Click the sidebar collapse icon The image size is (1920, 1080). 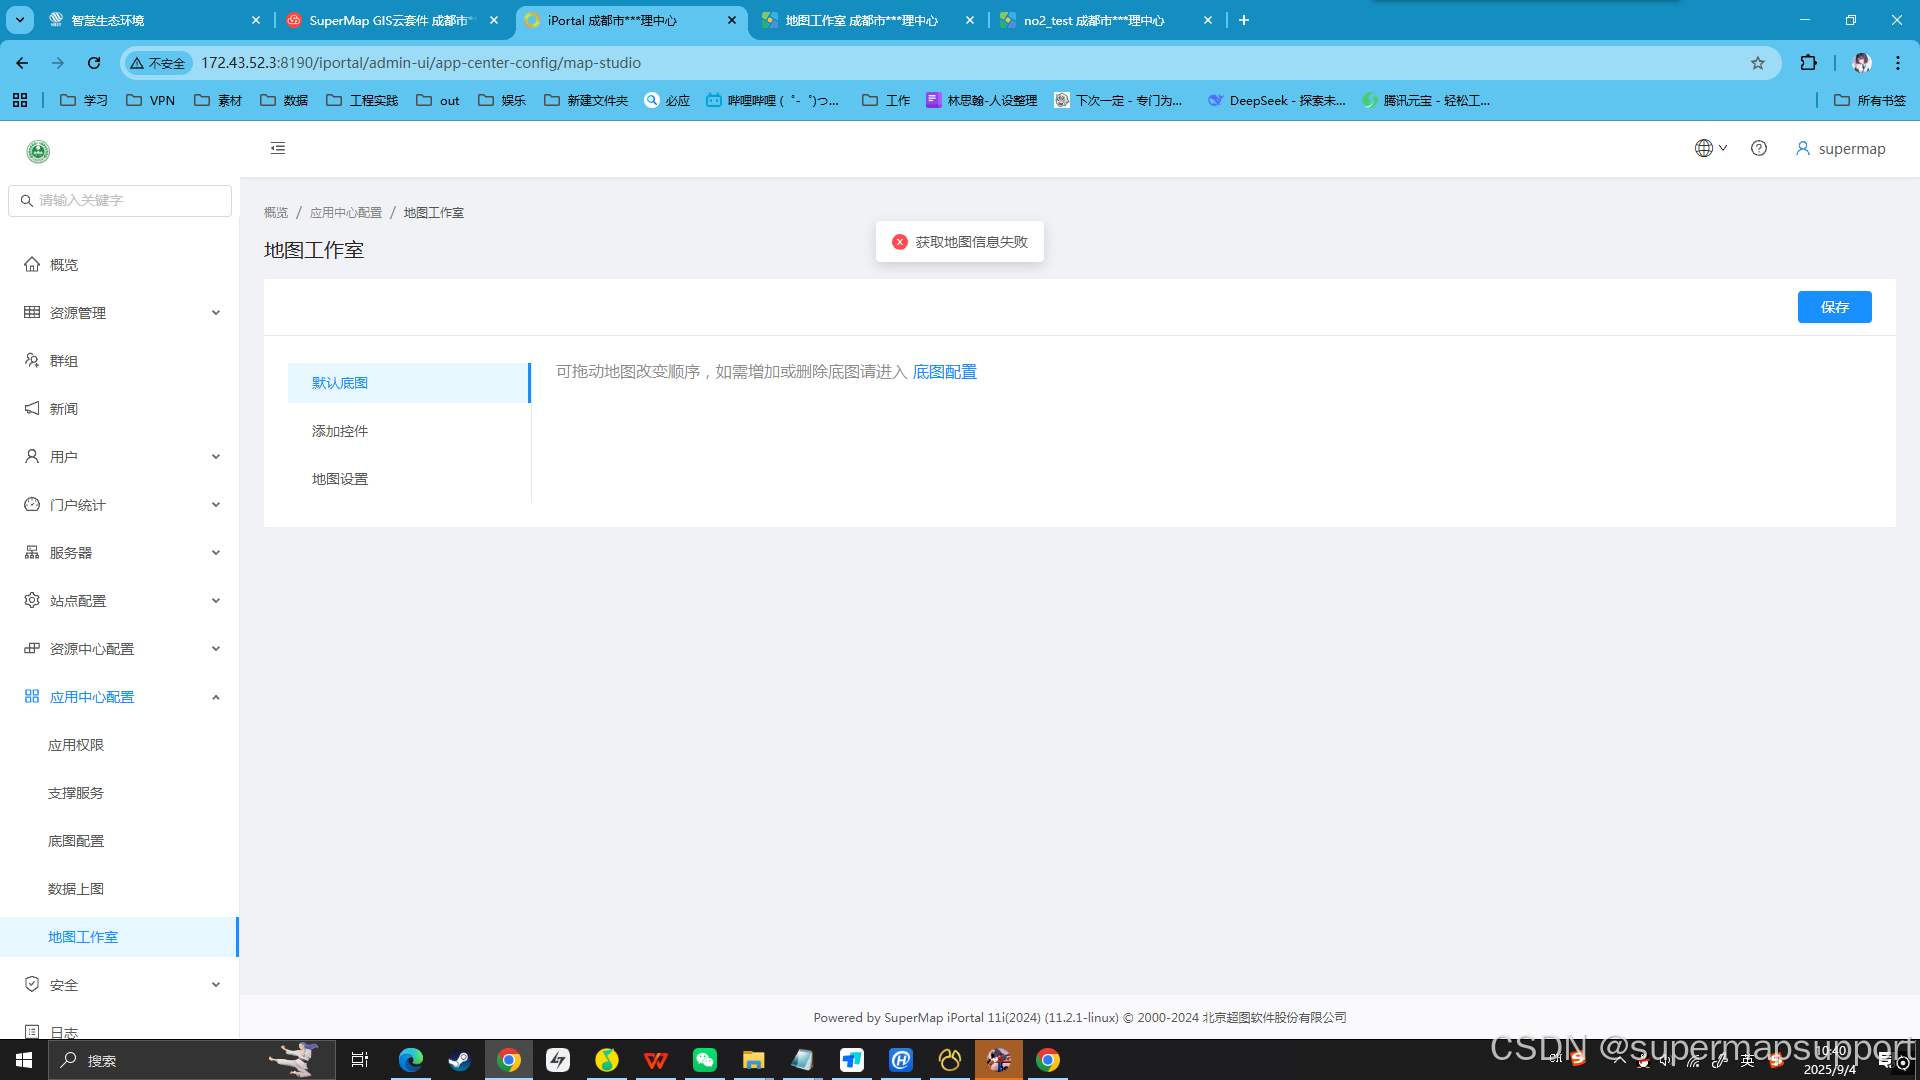[x=277, y=147]
